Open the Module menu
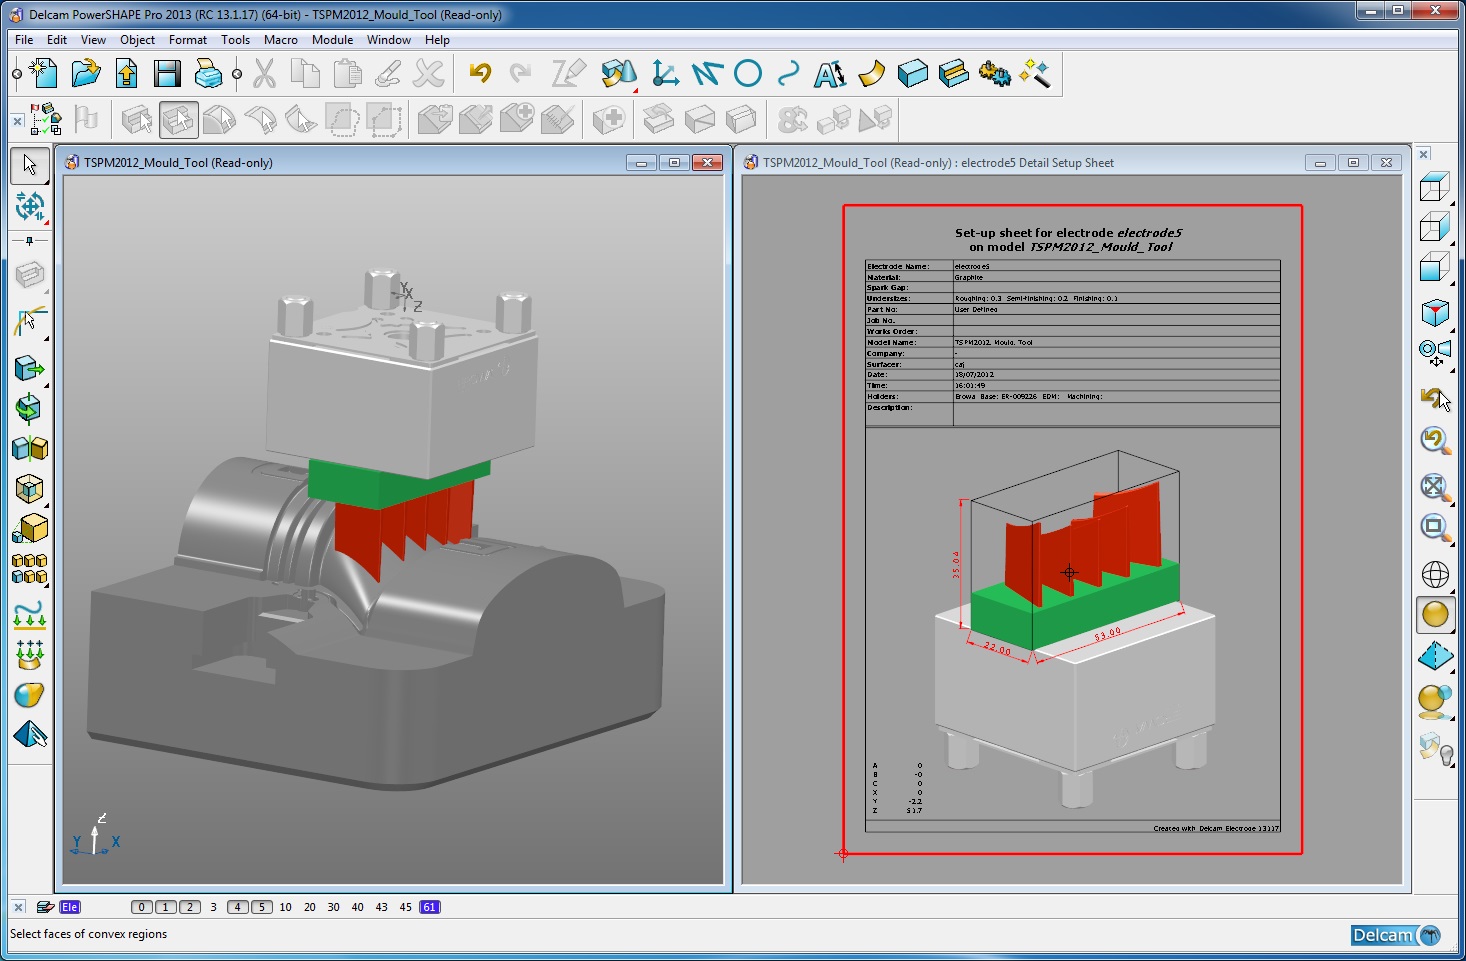Image resolution: width=1466 pixels, height=961 pixels. [331, 40]
